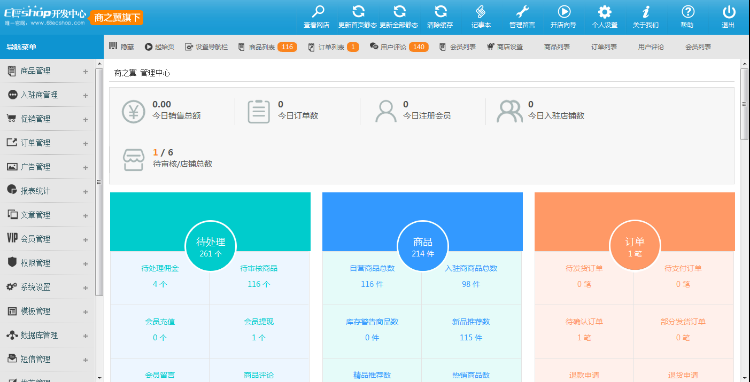750x382 pixels.
Task: Click the single-person icon for 今日注册会员
Action: click(386, 112)
